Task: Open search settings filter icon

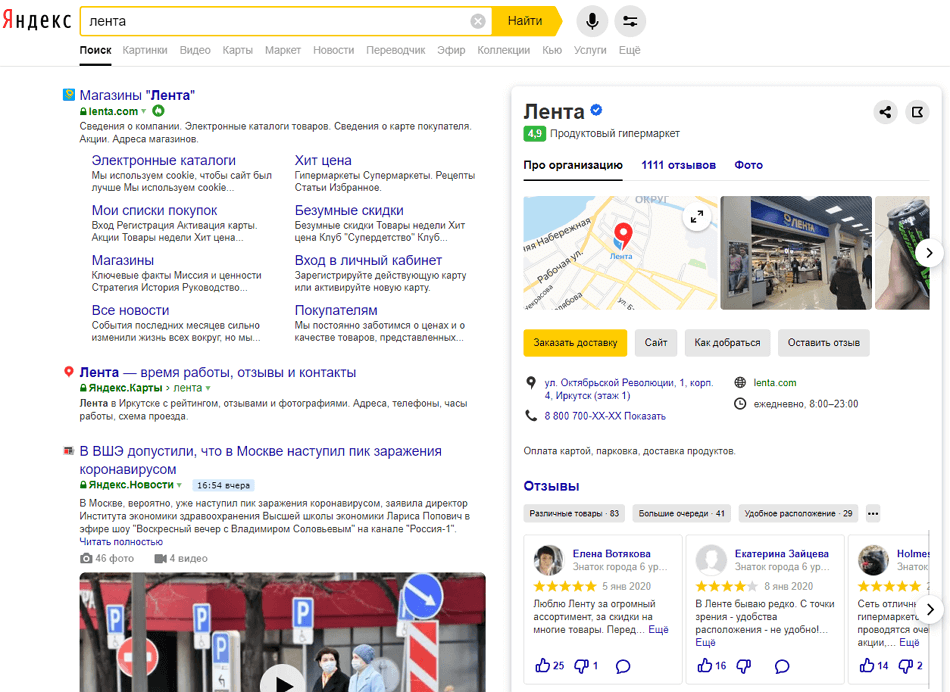Action: [630, 21]
